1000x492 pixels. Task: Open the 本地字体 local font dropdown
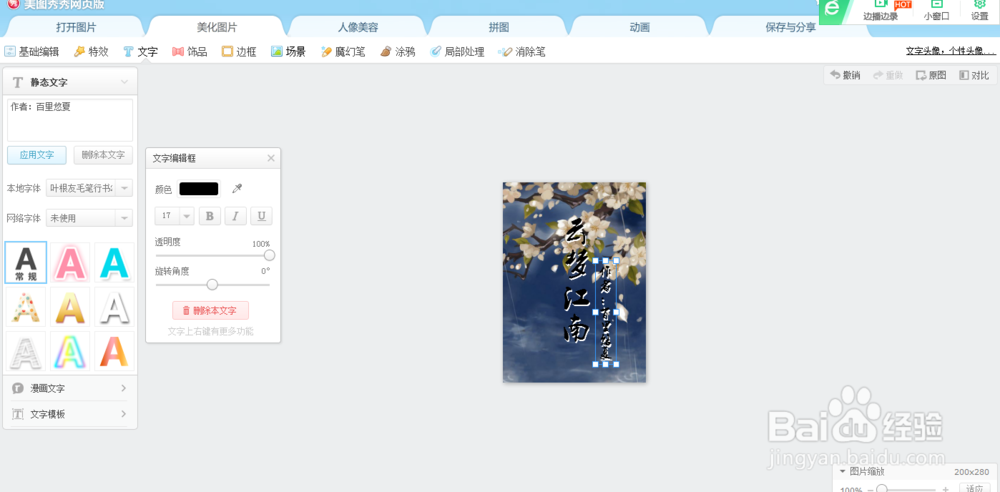pos(89,188)
